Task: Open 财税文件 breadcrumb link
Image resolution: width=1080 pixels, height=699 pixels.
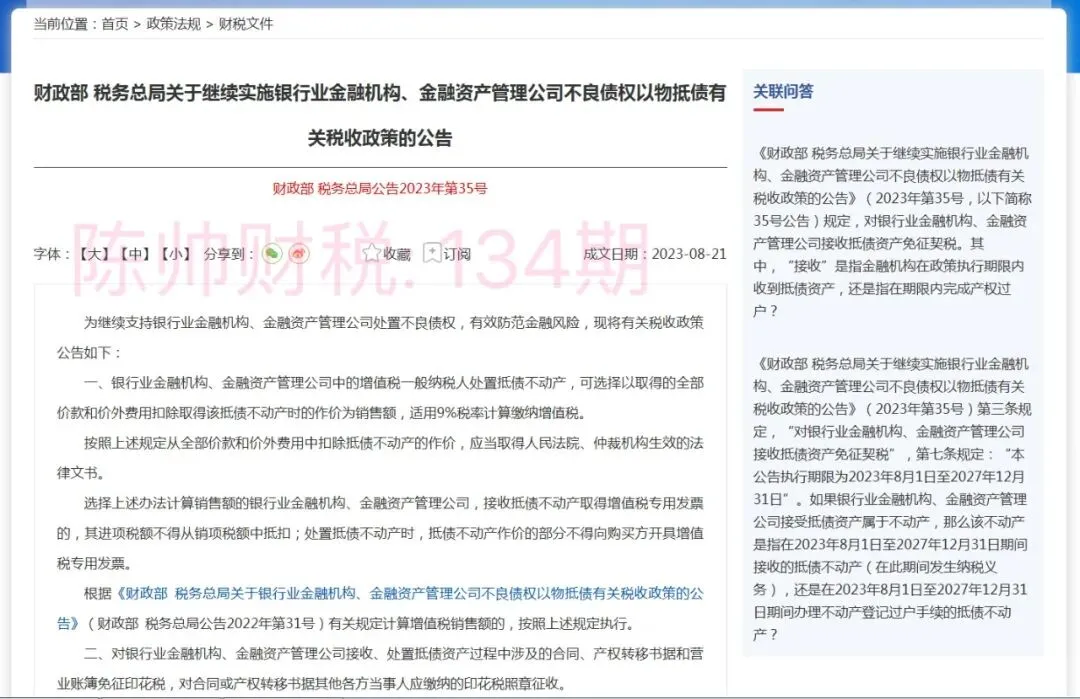Action: pyautogui.click(x=246, y=24)
